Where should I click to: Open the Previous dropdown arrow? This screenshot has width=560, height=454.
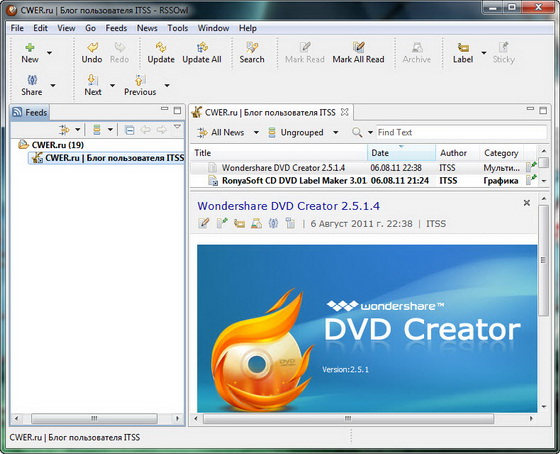pos(167,85)
